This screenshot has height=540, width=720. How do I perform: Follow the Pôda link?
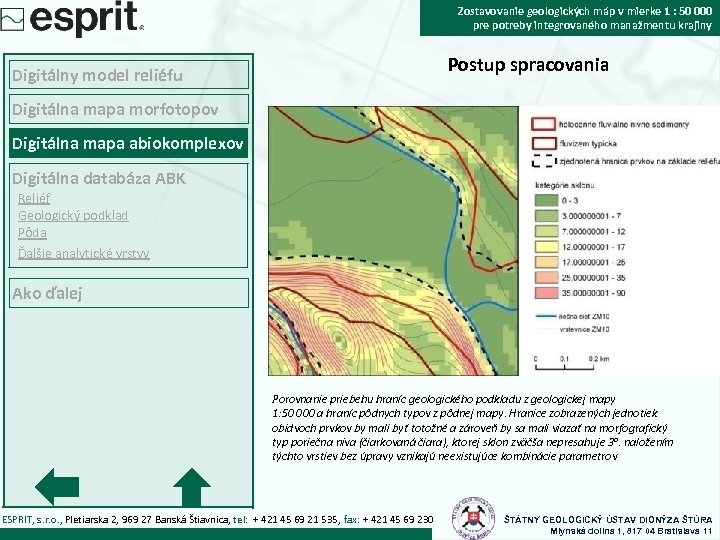(x=32, y=233)
